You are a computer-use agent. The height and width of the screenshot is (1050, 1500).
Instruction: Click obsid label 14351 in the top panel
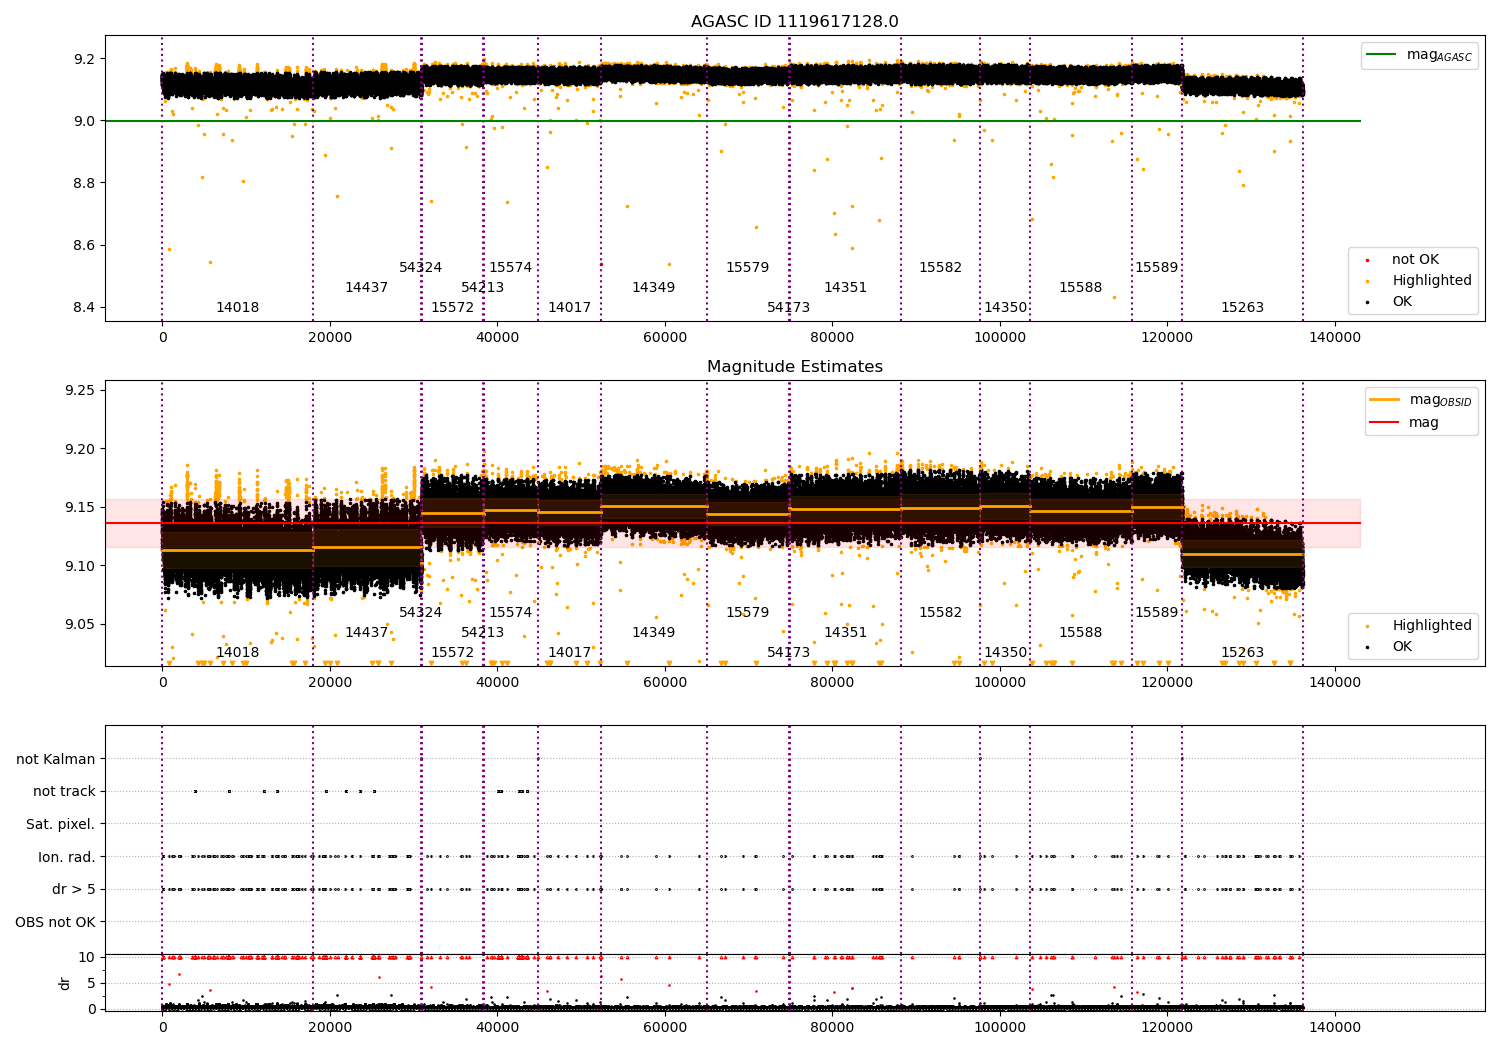click(845, 288)
